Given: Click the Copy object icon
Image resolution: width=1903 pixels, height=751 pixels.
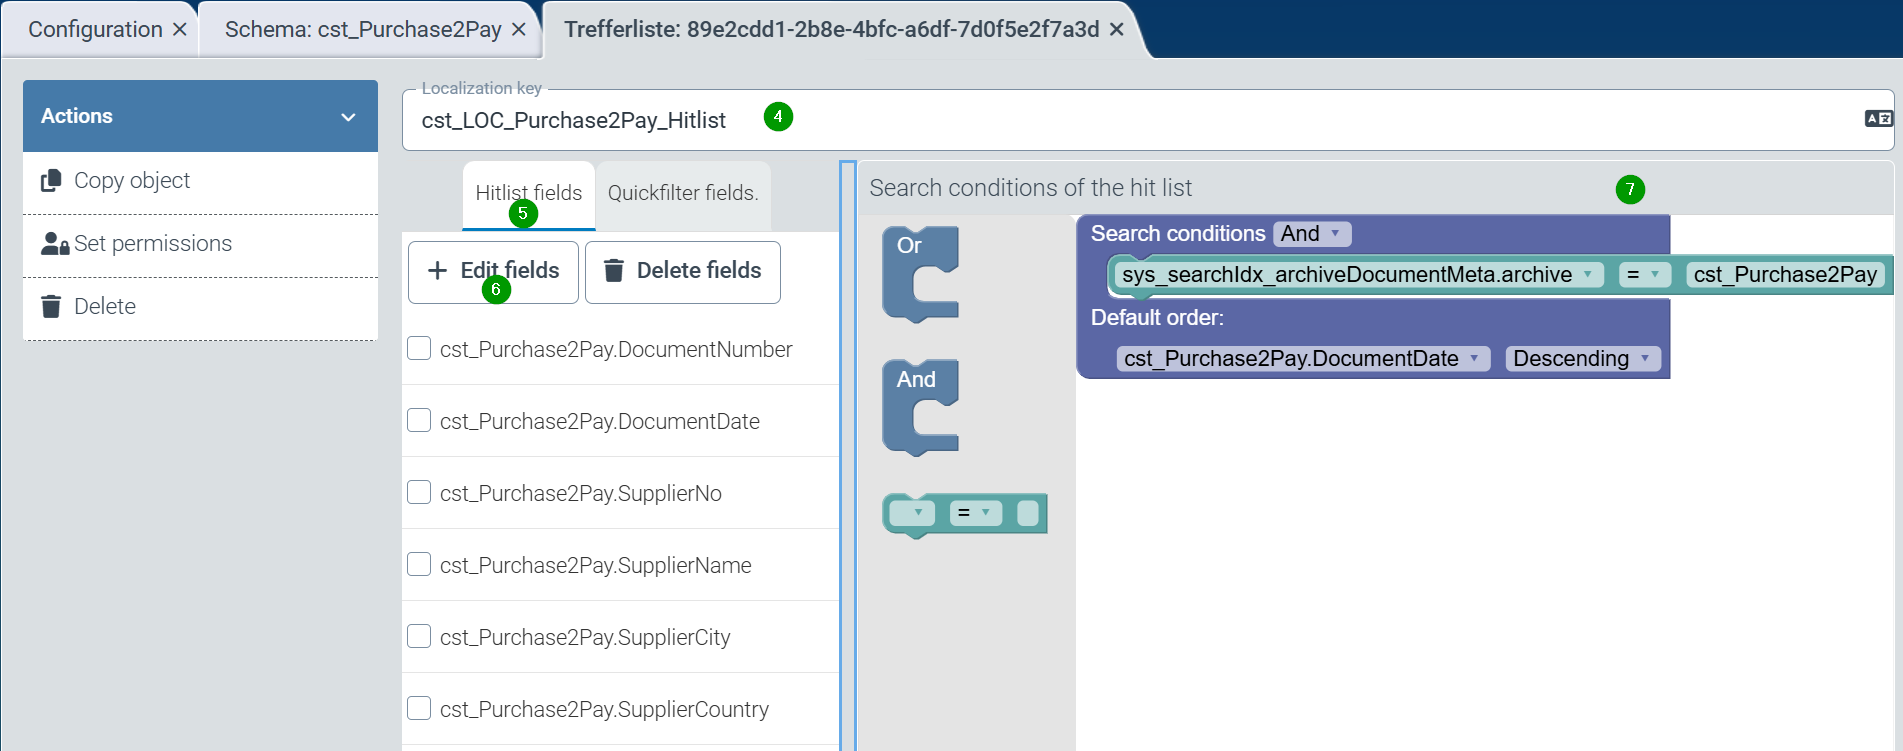Looking at the screenshot, I should (51, 181).
